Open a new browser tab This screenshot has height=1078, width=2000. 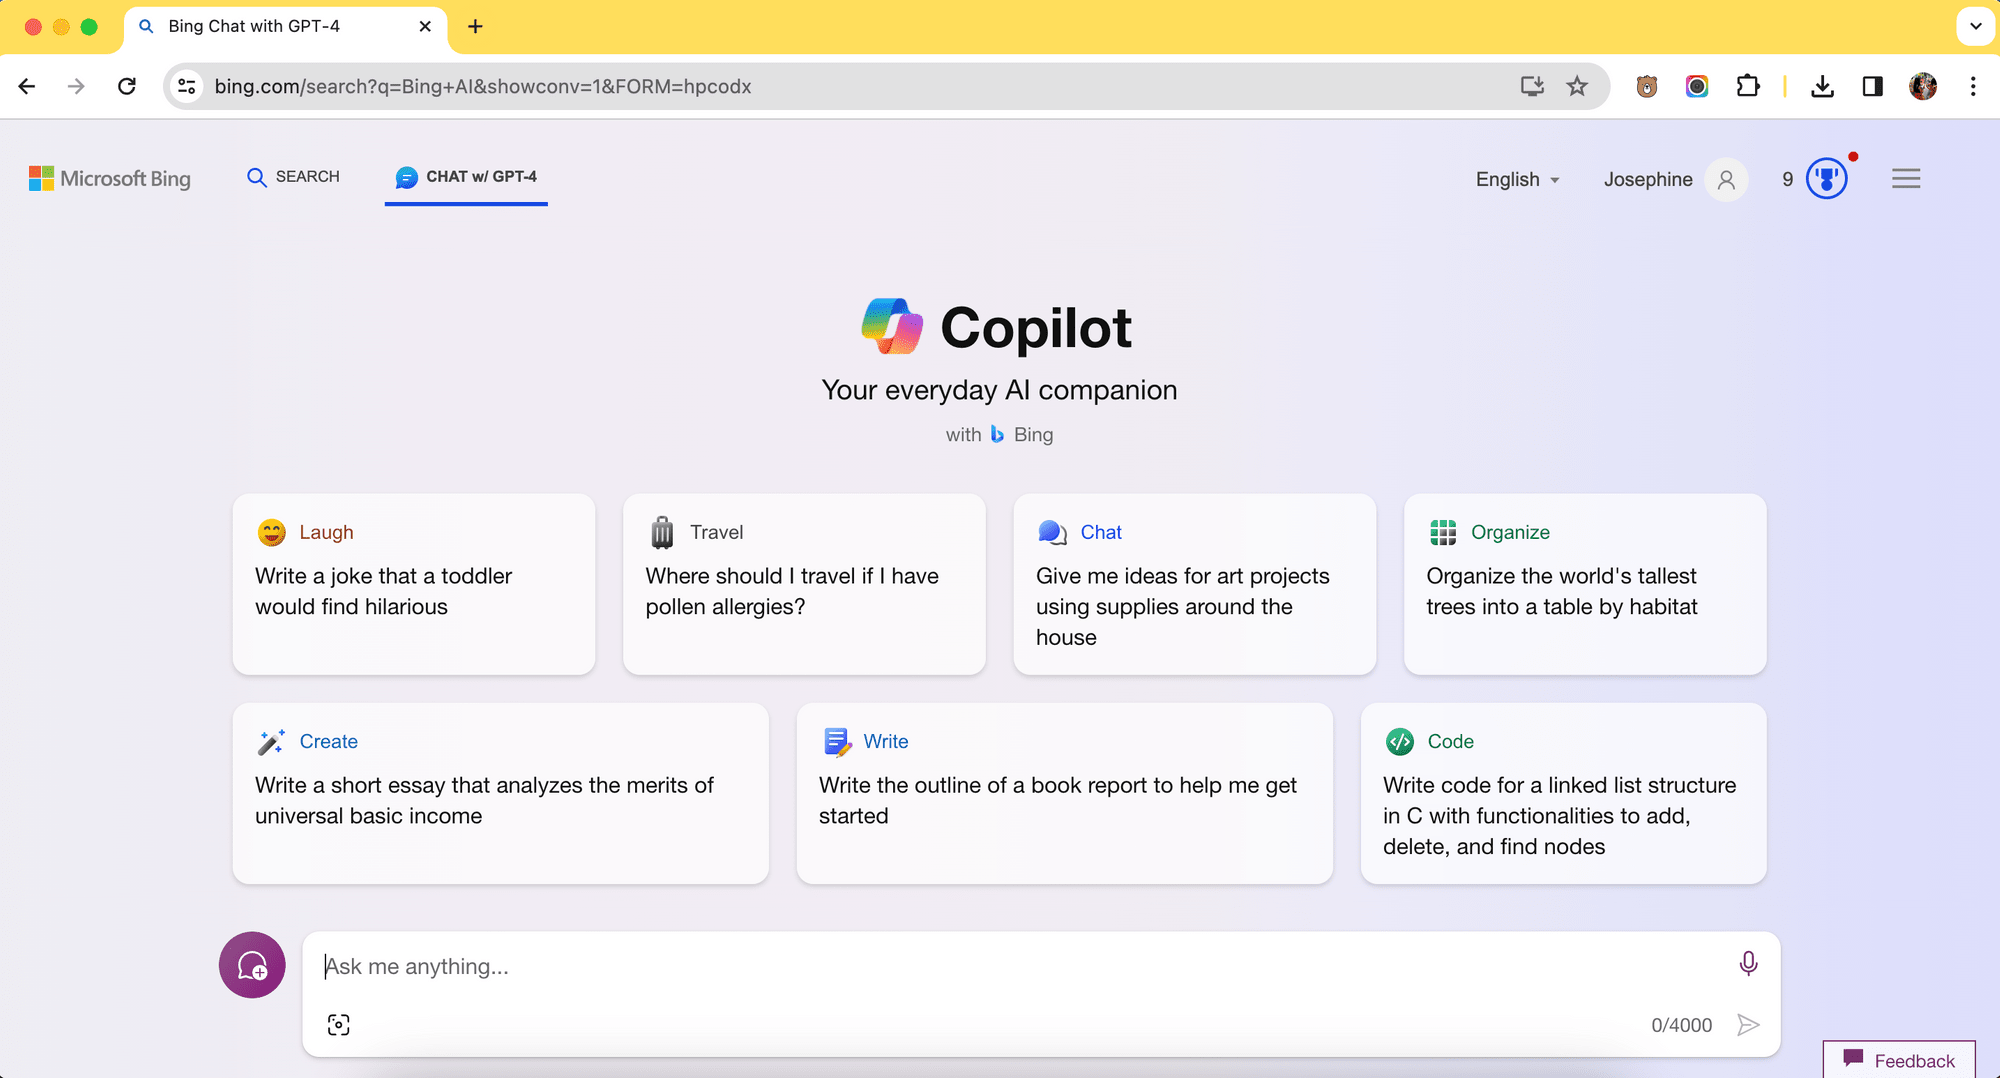click(476, 26)
